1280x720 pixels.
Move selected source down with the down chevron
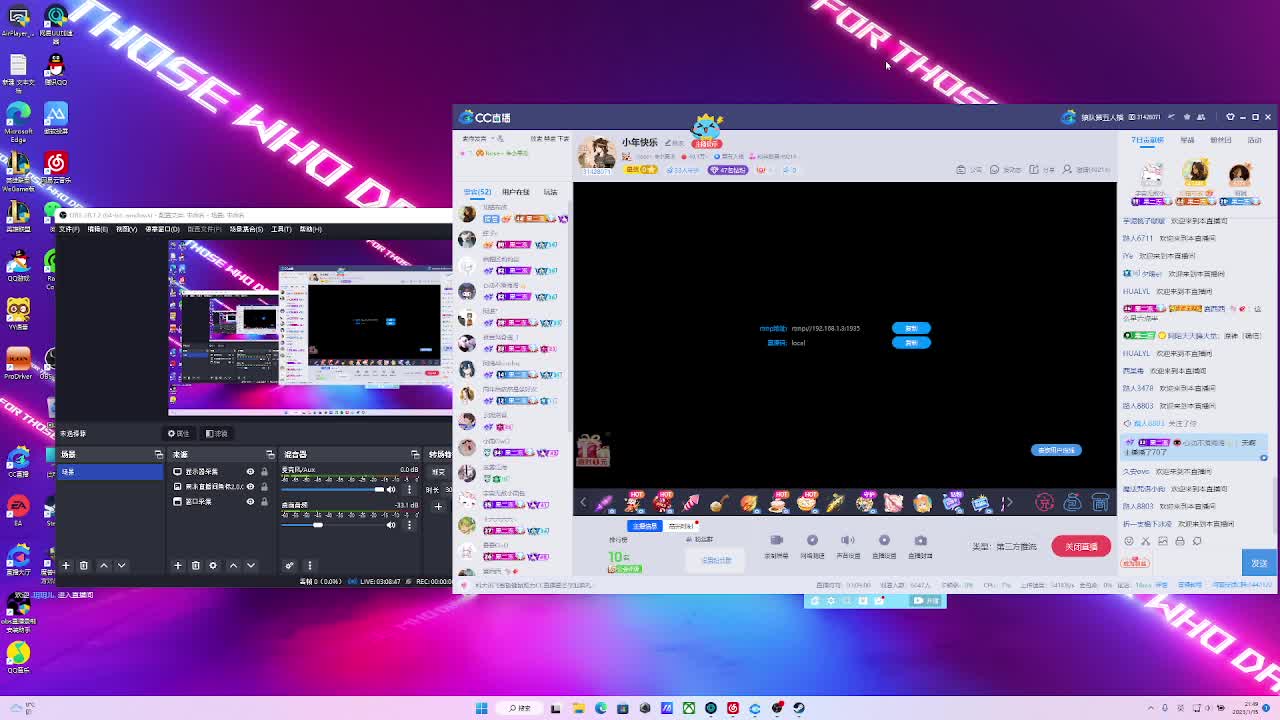(x=251, y=566)
